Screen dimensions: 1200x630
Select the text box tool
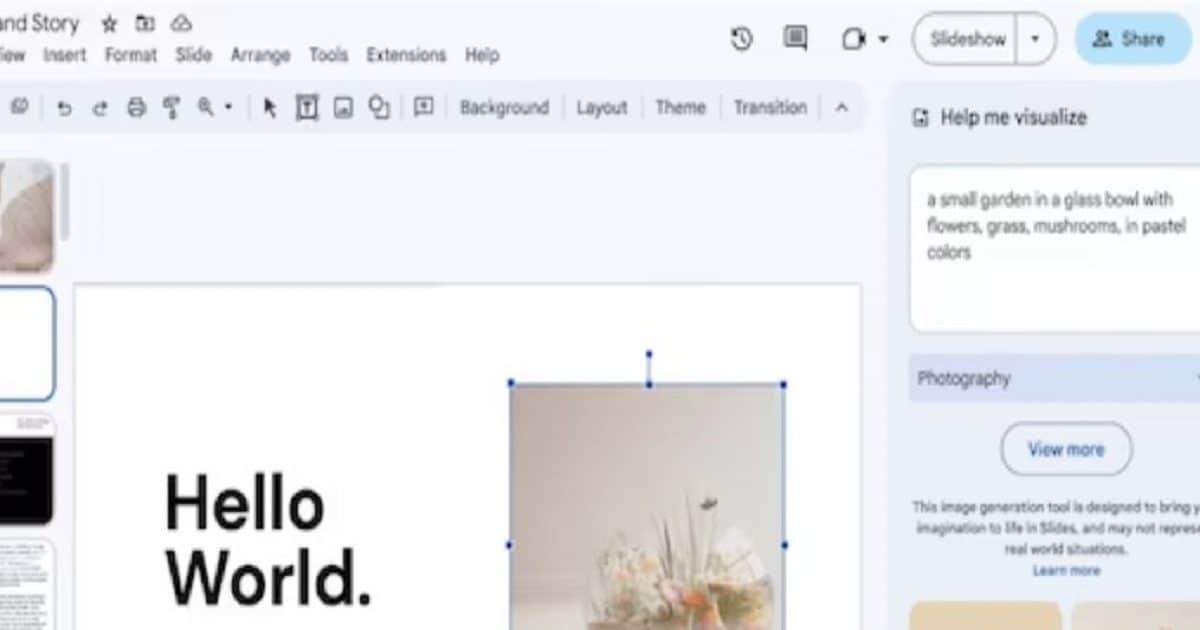click(x=307, y=108)
